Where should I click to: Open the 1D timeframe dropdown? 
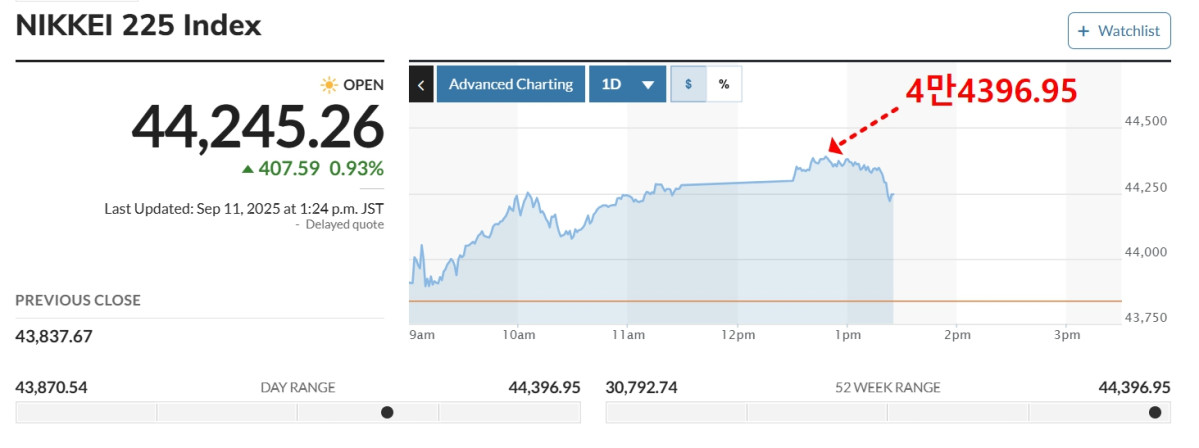click(627, 84)
